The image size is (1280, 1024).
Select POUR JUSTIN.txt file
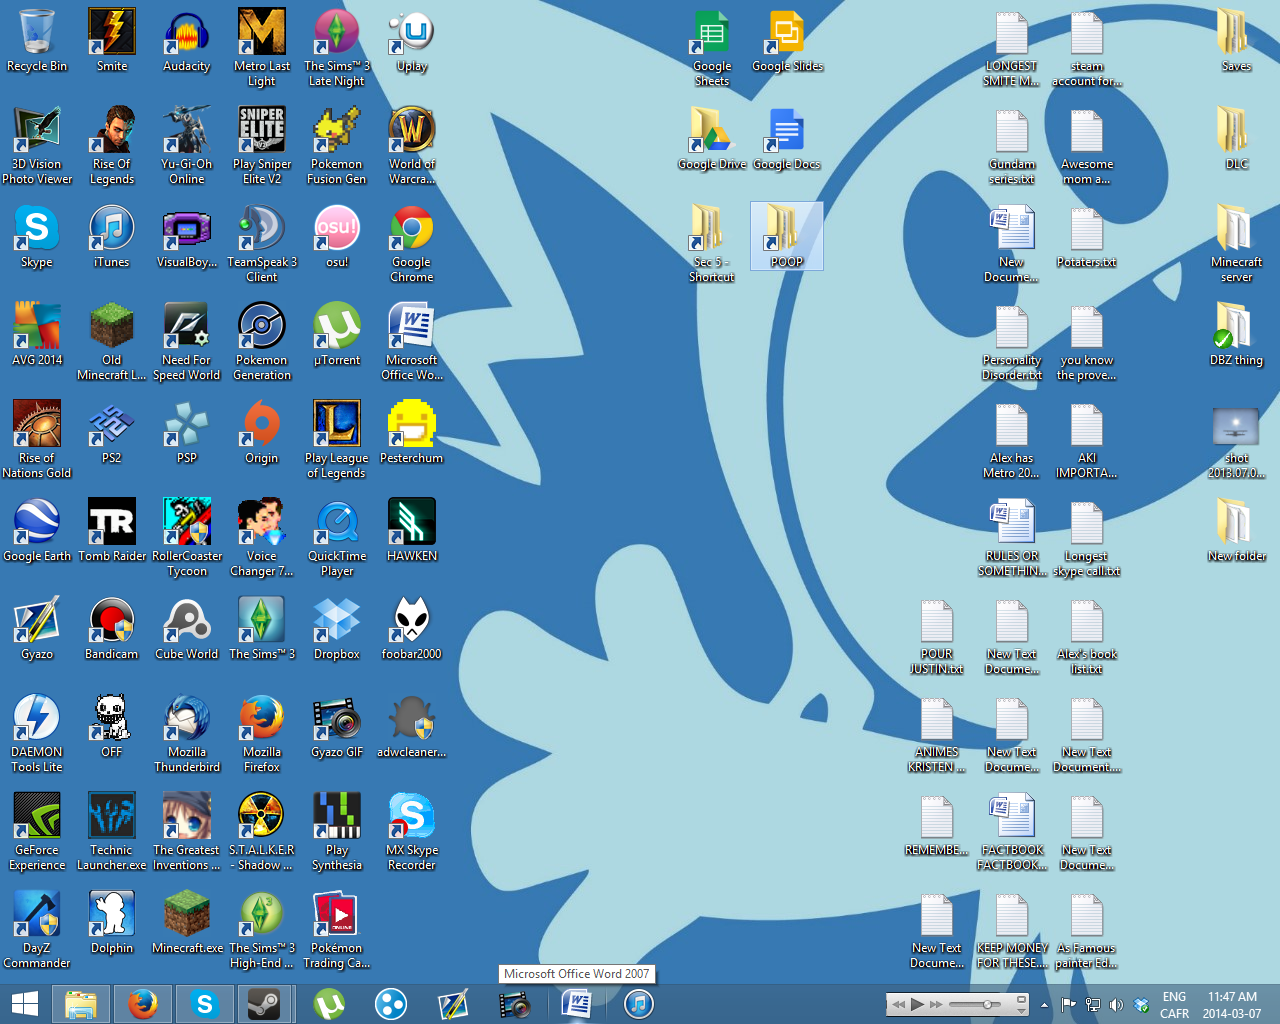[x=937, y=636]
